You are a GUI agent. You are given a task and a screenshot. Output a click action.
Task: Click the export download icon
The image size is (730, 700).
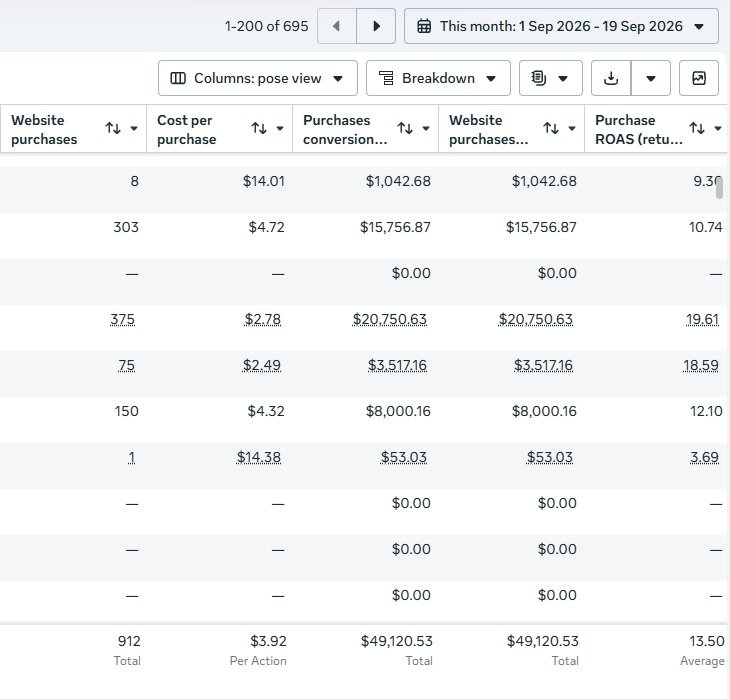[611, 78]
